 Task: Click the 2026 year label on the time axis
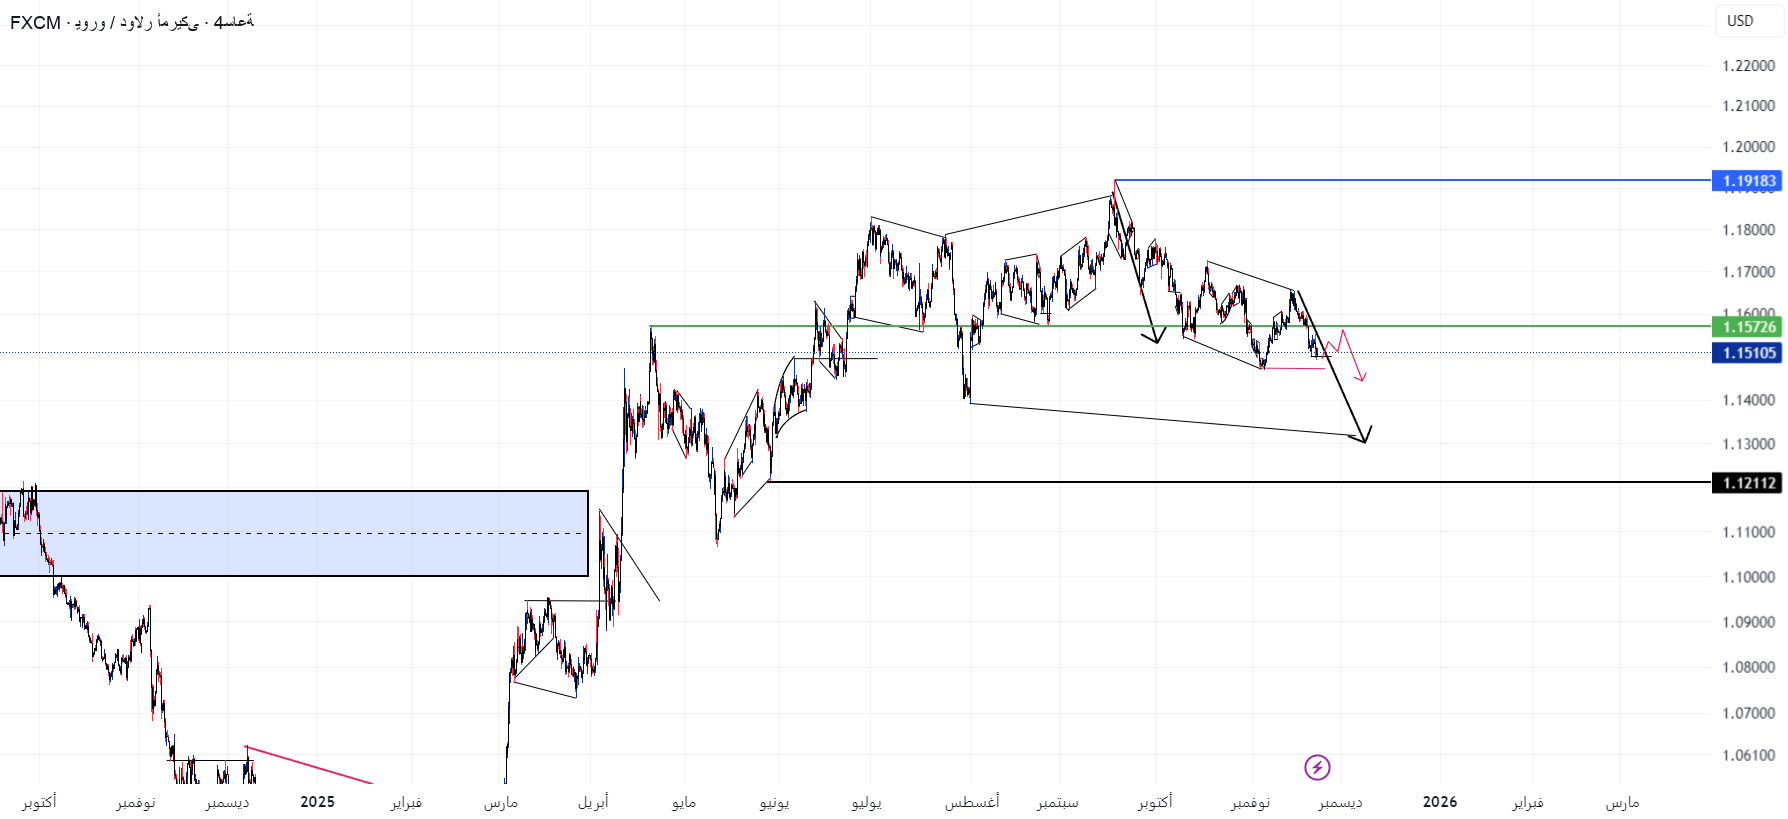[x=1439, y=802]
